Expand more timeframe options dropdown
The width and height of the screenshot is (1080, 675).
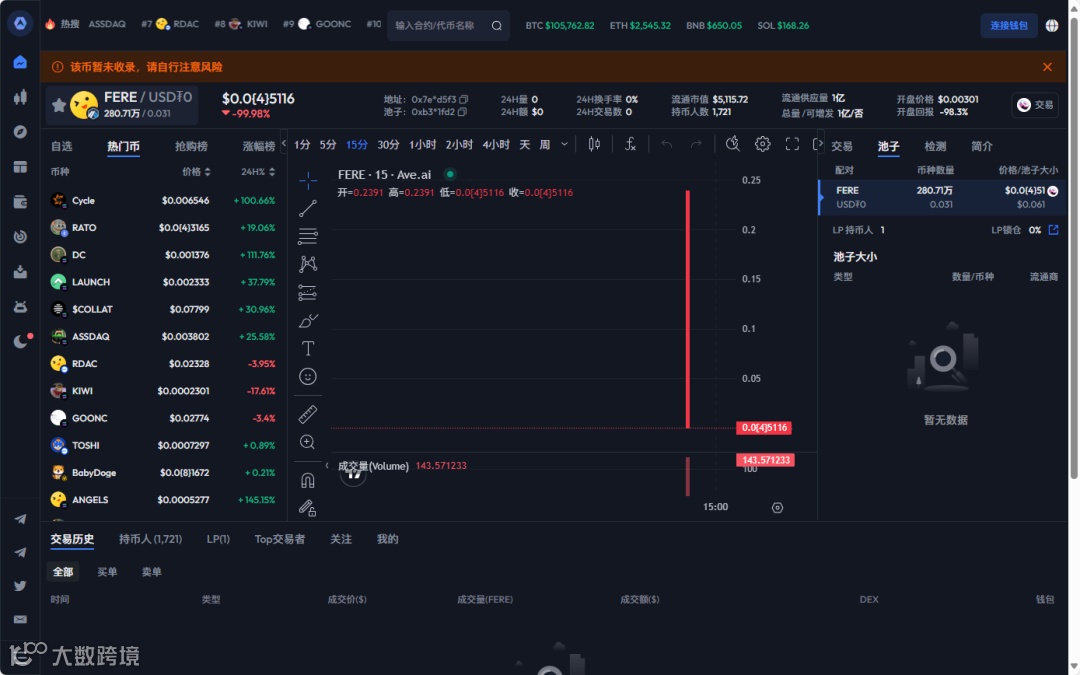[564, 144]
